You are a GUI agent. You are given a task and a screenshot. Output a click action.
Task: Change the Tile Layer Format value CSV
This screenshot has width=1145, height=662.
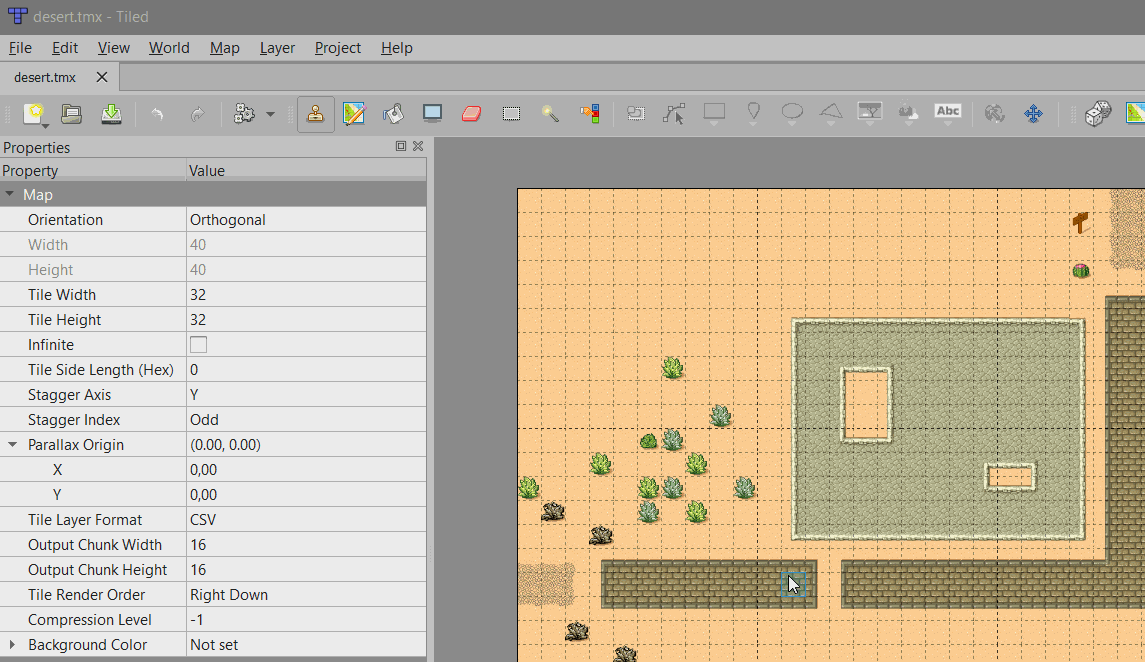point(306,520)
